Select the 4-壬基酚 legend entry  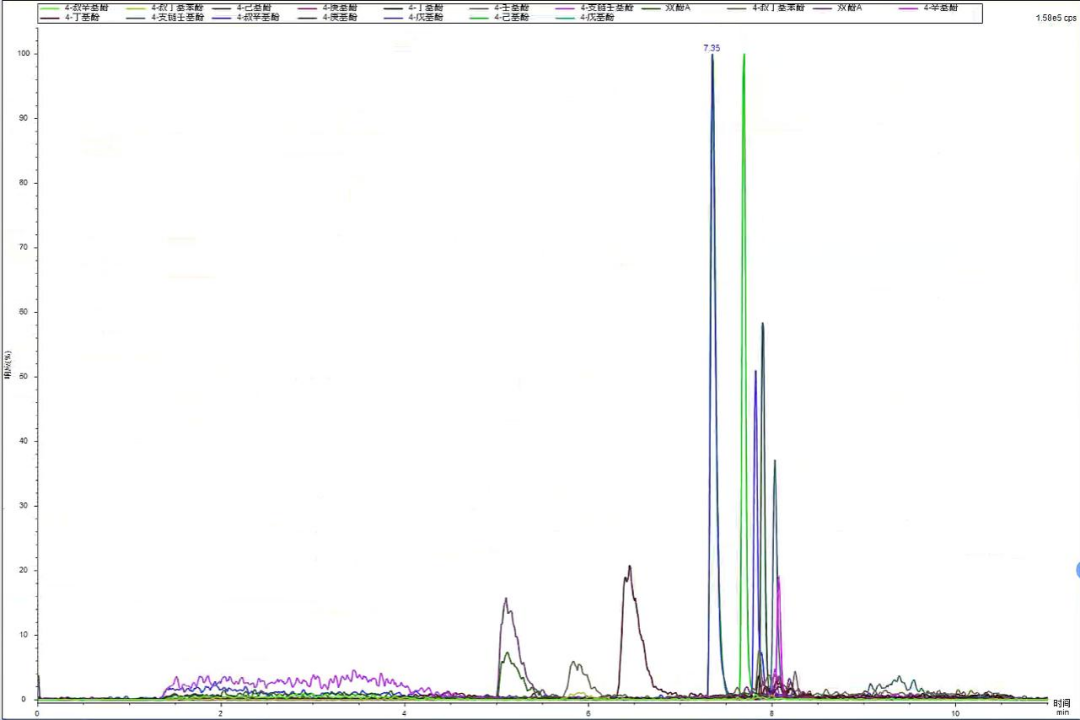(509, 8)
